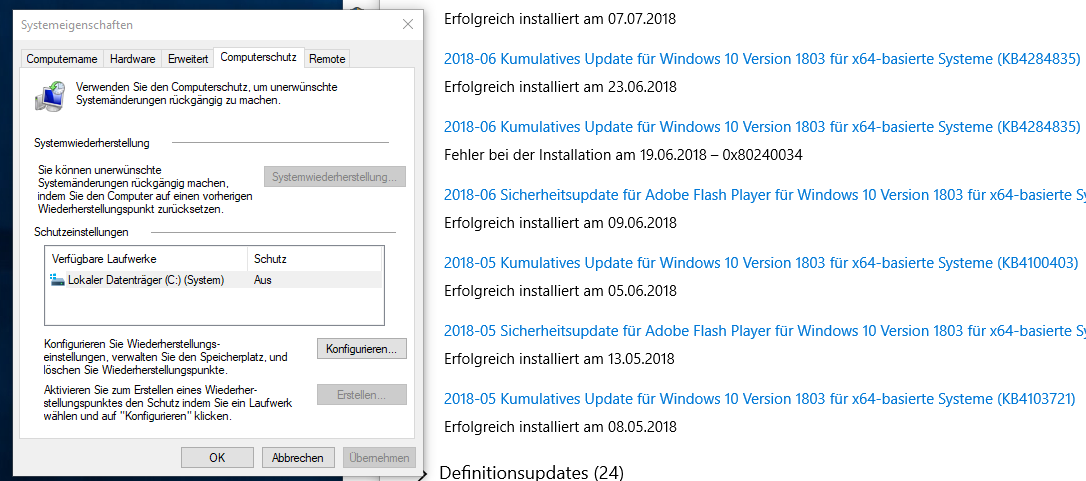This screenshot has width=1086, height=481.
Task: Open the Remote tab
Action: click(327, 59)
